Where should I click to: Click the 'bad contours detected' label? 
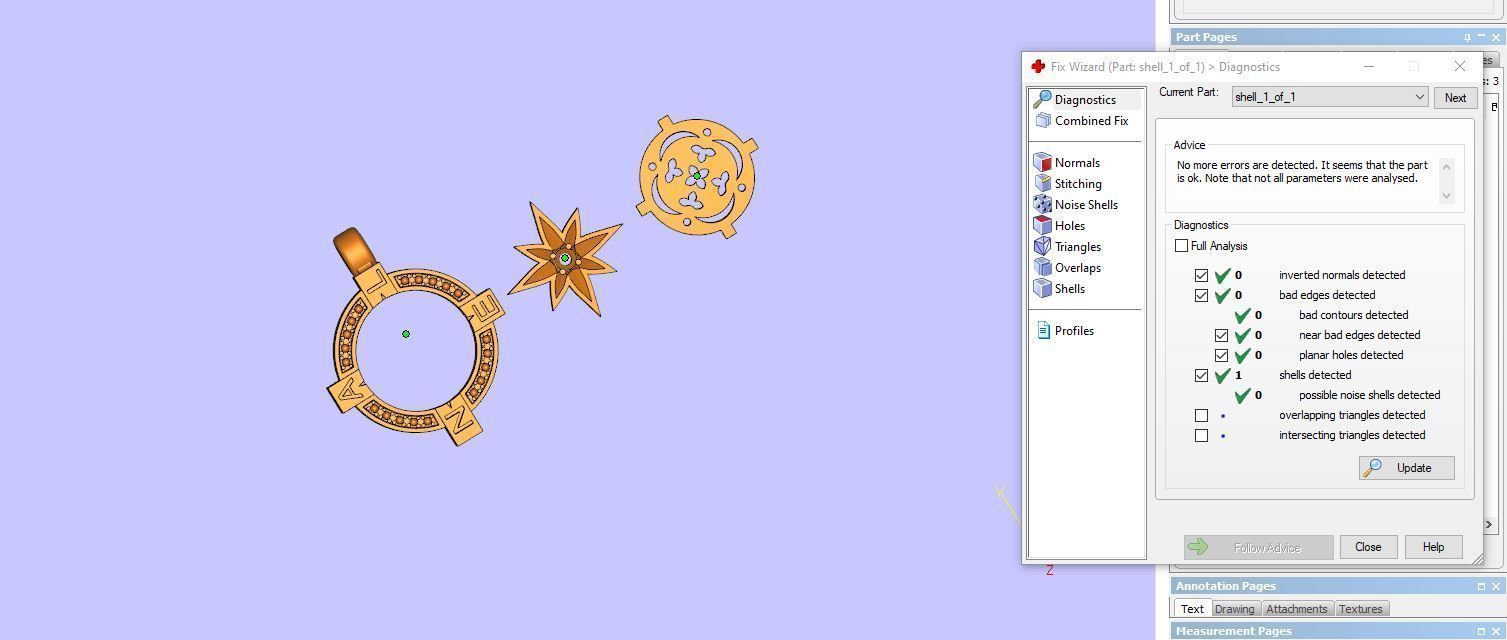[1353, 315]
